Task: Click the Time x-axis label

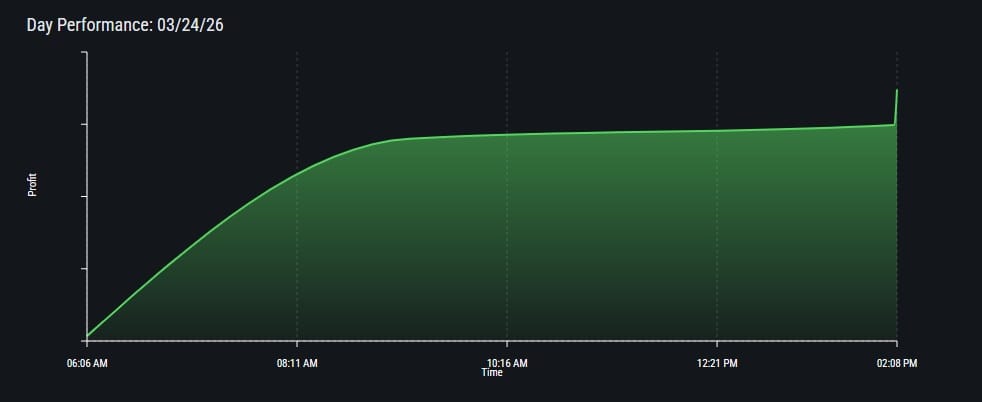Action: coord(492,373)
